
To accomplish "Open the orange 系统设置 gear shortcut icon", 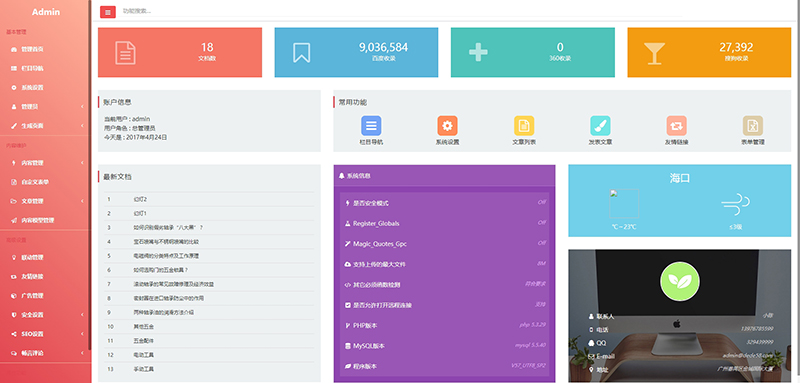I will point(447,125).
